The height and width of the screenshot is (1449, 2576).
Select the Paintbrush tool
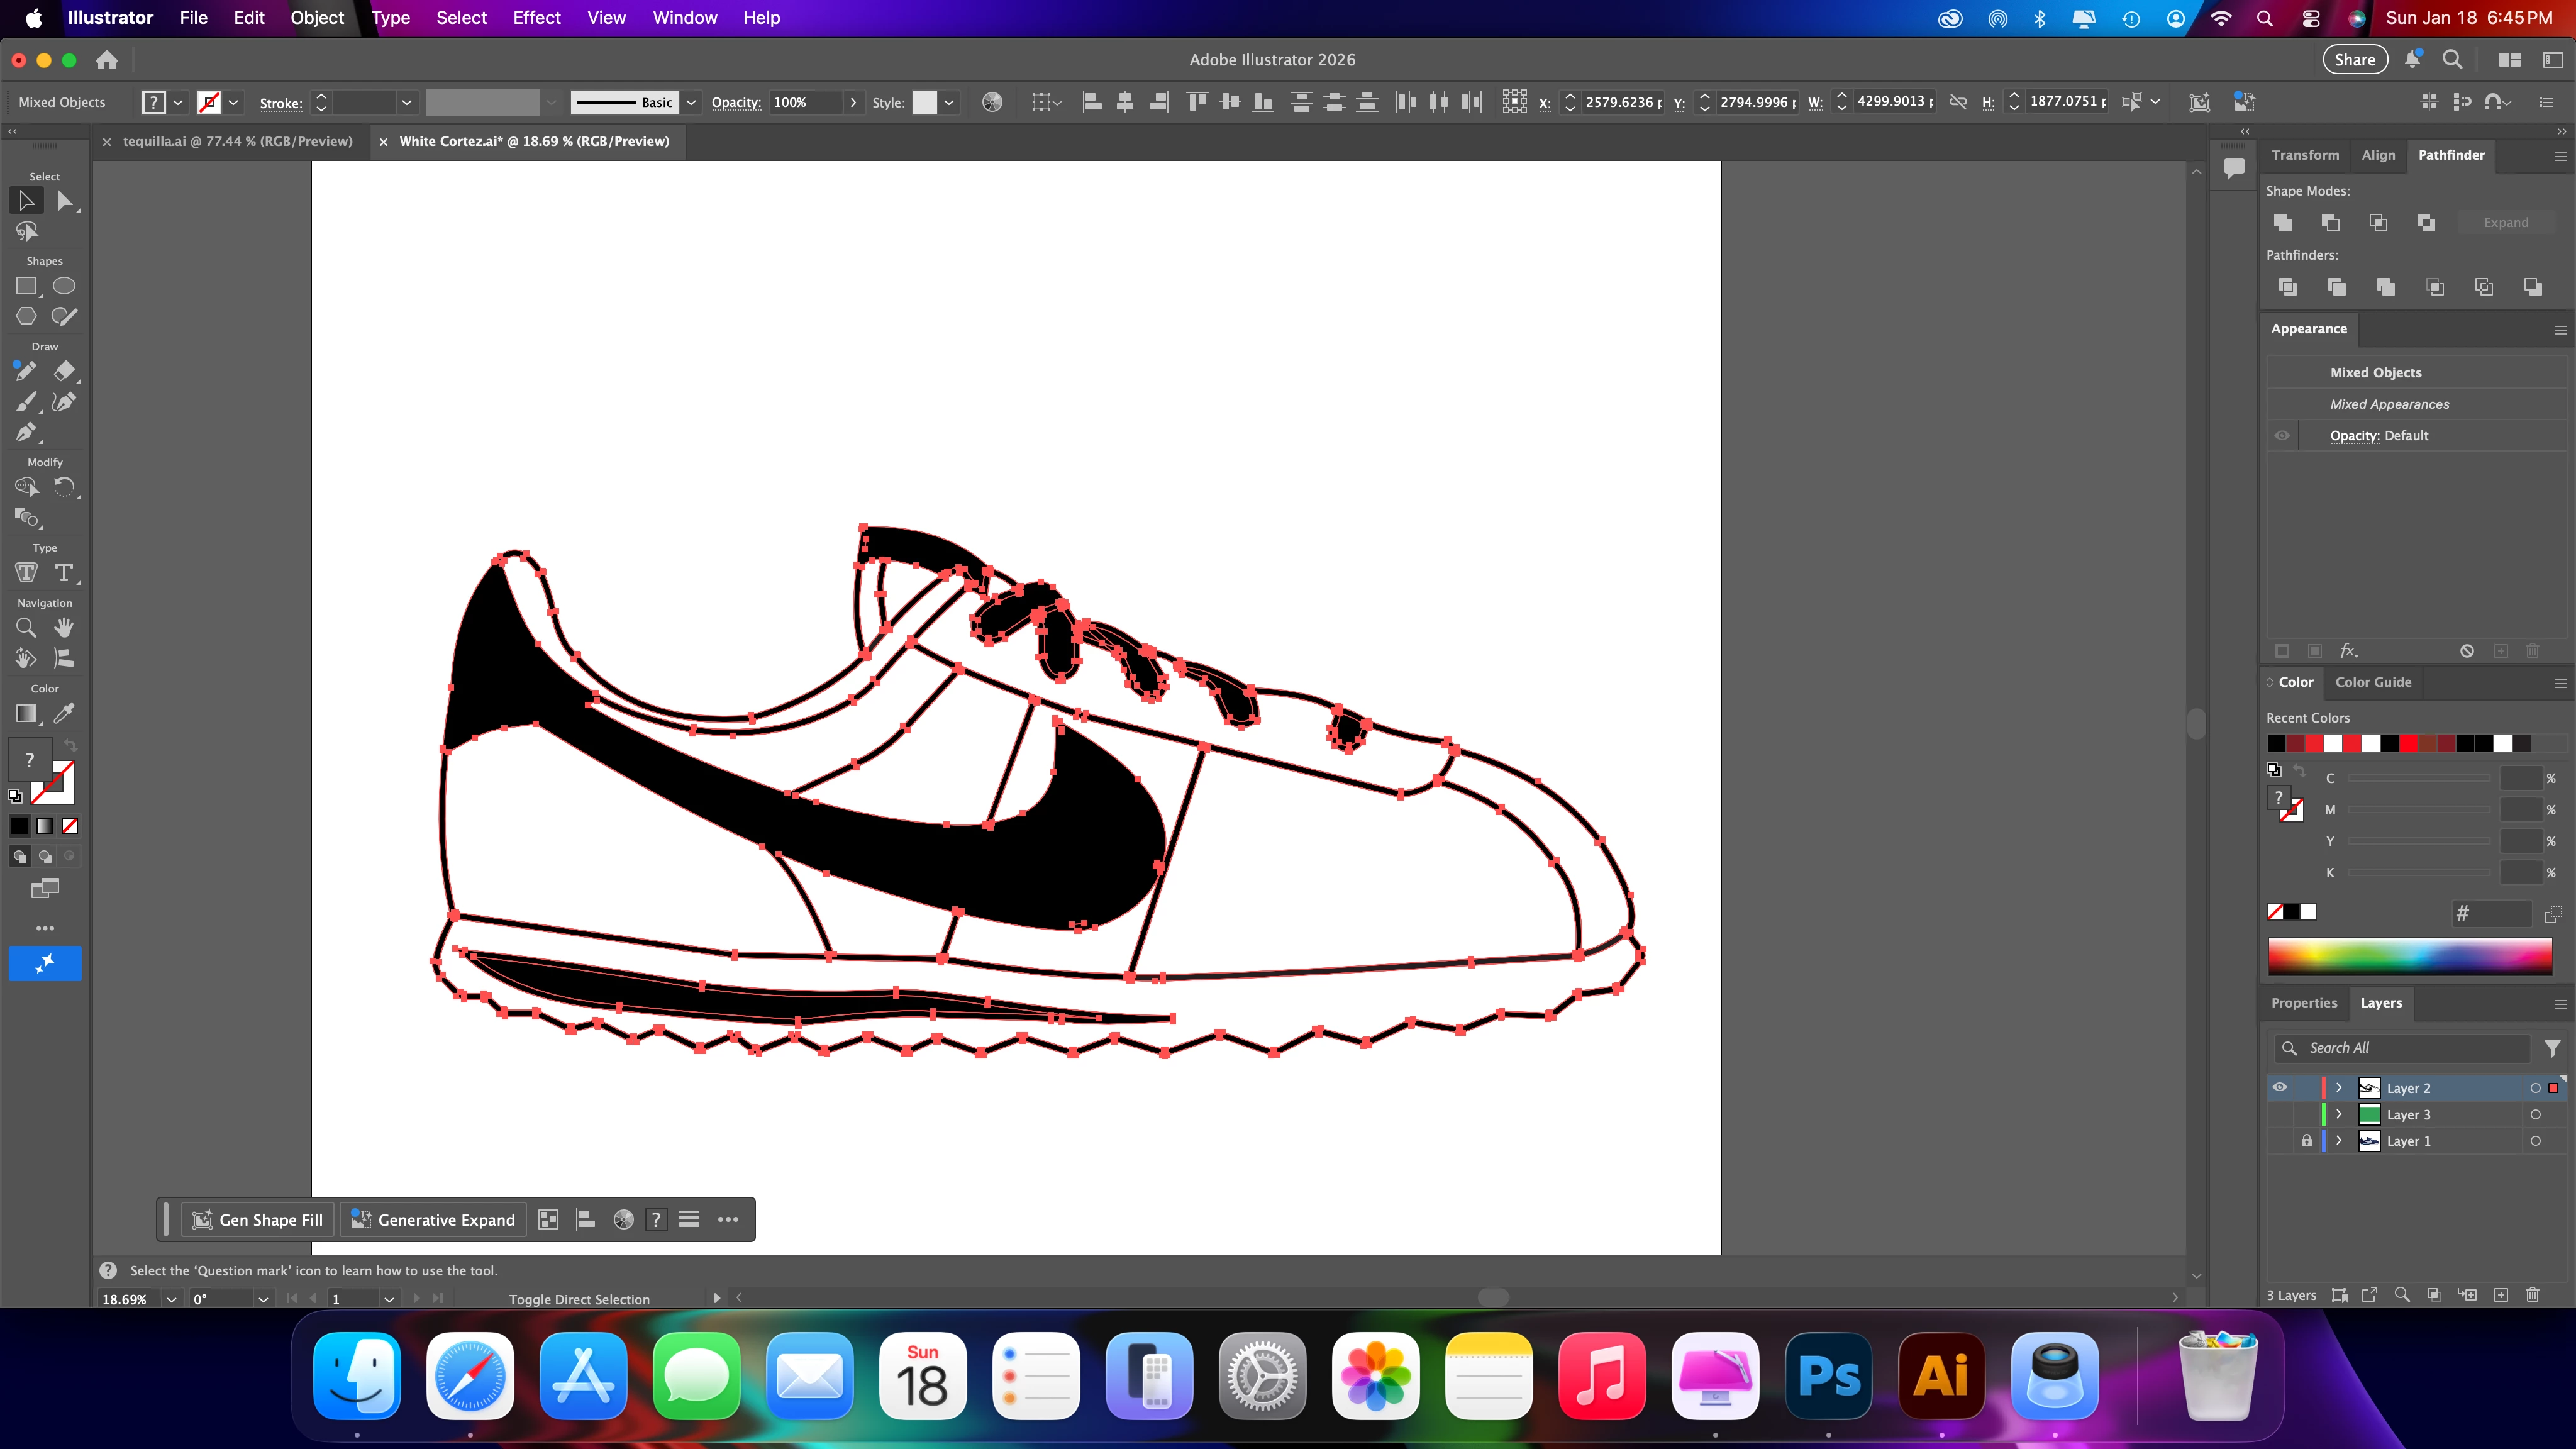(x=26, y=402)
